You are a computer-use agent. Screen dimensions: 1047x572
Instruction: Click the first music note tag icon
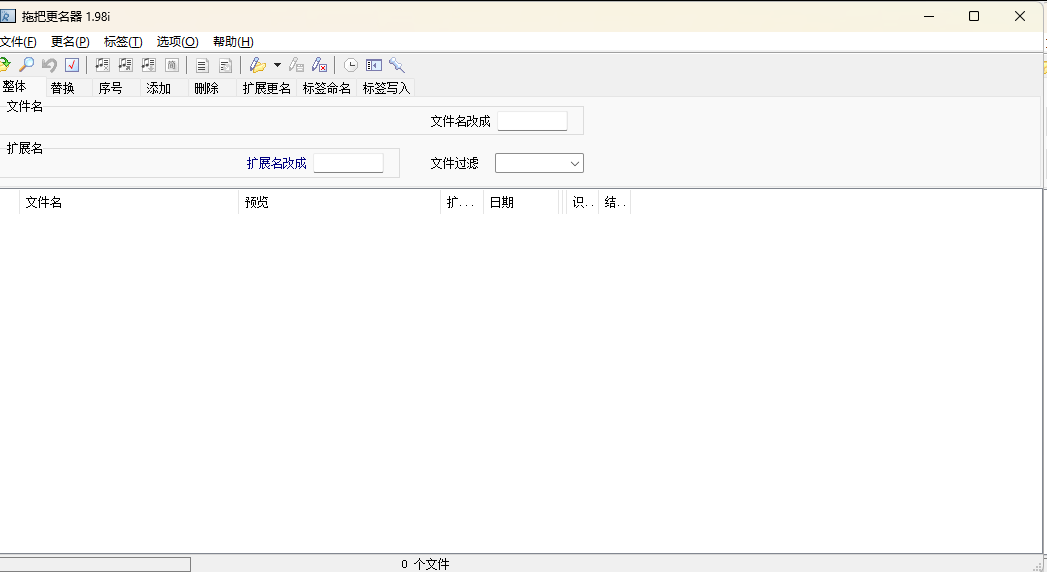point(102,65)
